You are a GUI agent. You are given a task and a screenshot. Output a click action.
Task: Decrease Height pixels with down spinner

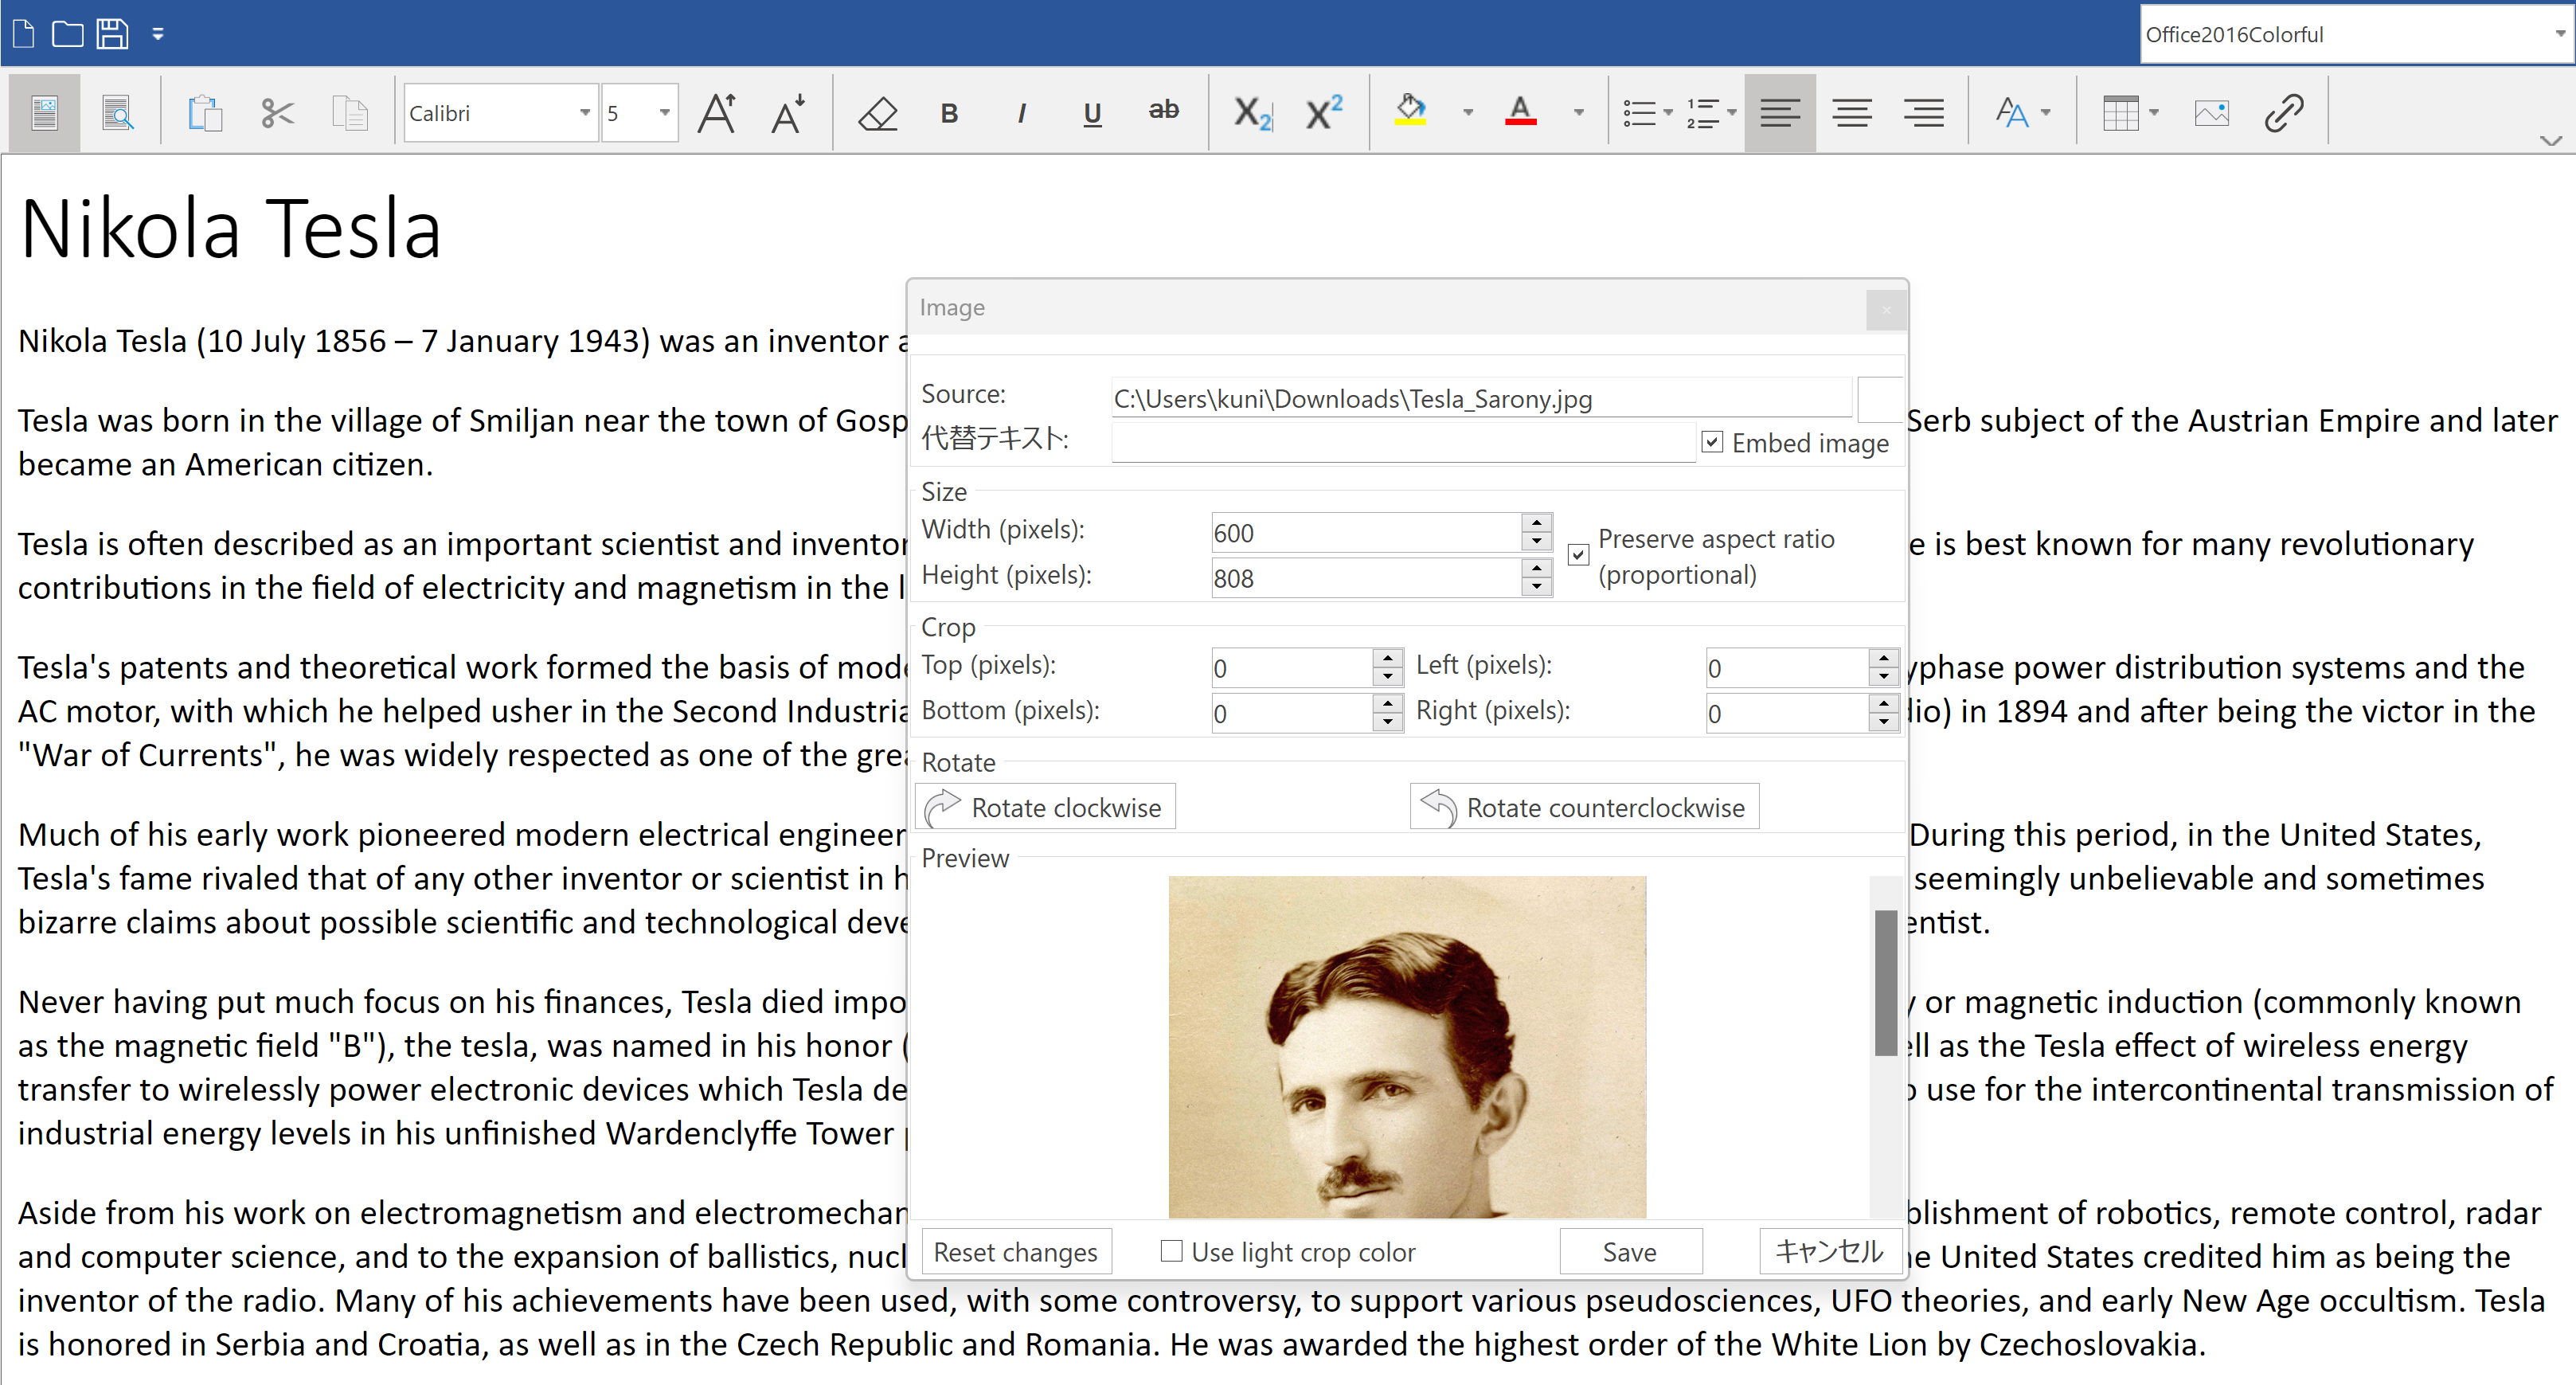click(x=1537, y=587)
